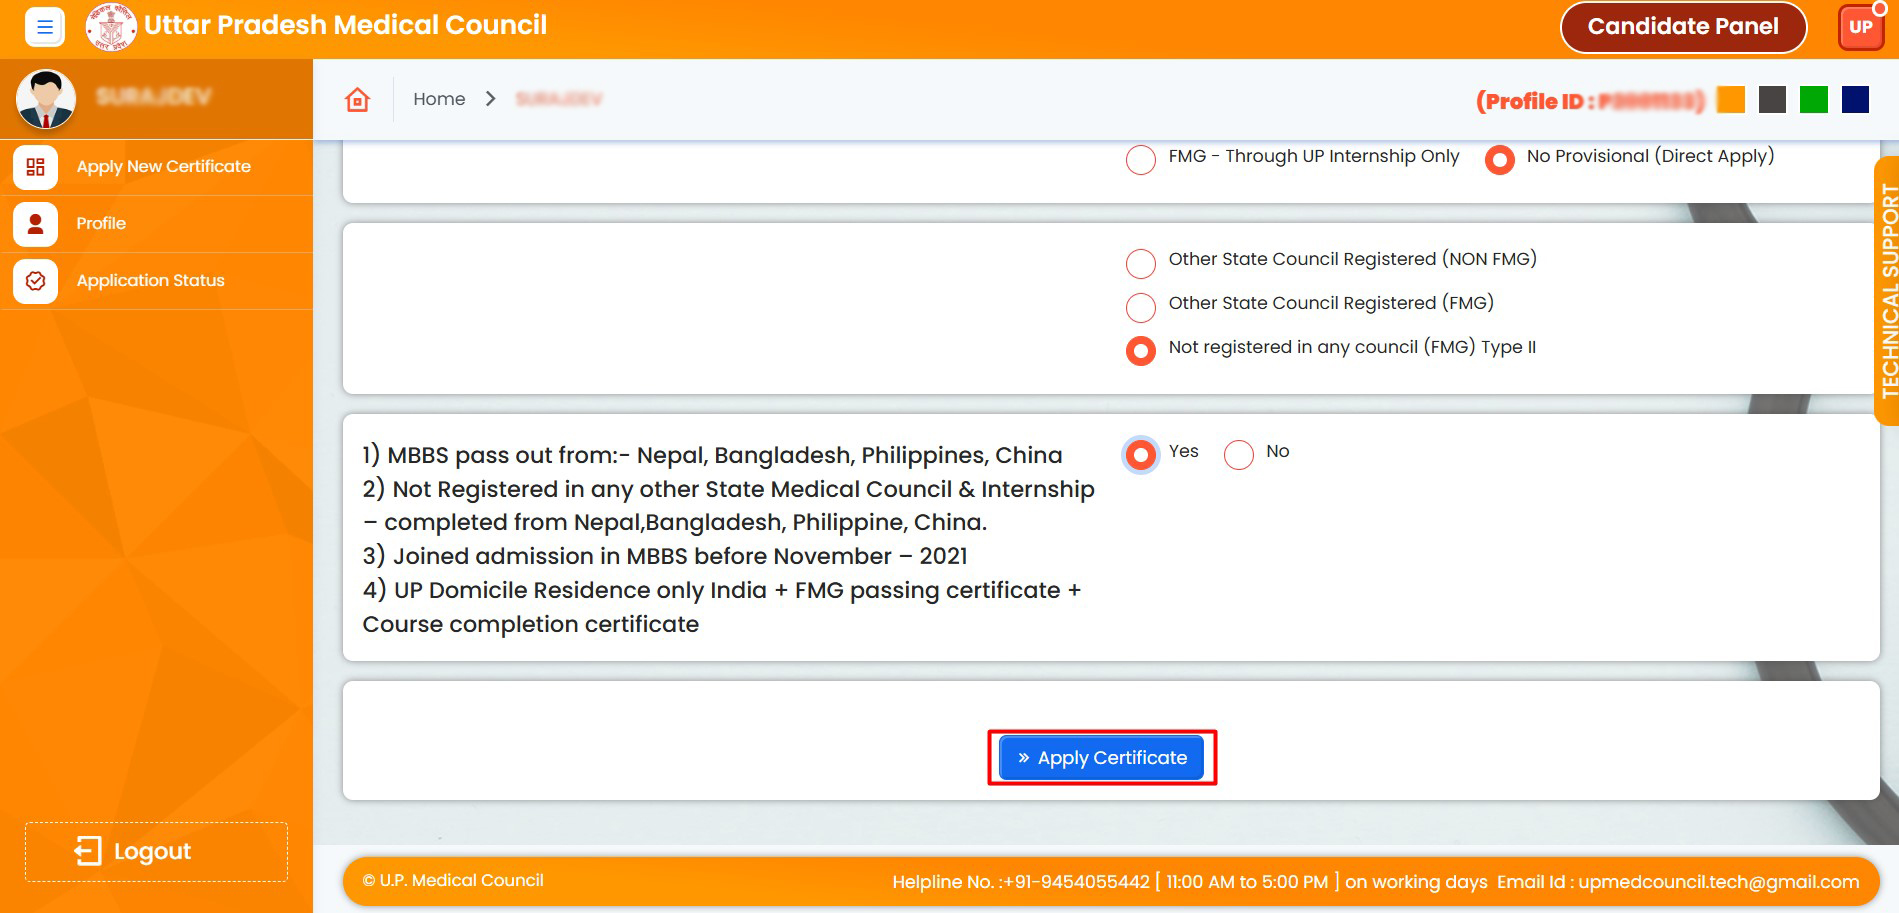Viewport: 1899px width, 913px height.
Task: Click the Profile person icon in sidebar
Action: pos(36,224)
